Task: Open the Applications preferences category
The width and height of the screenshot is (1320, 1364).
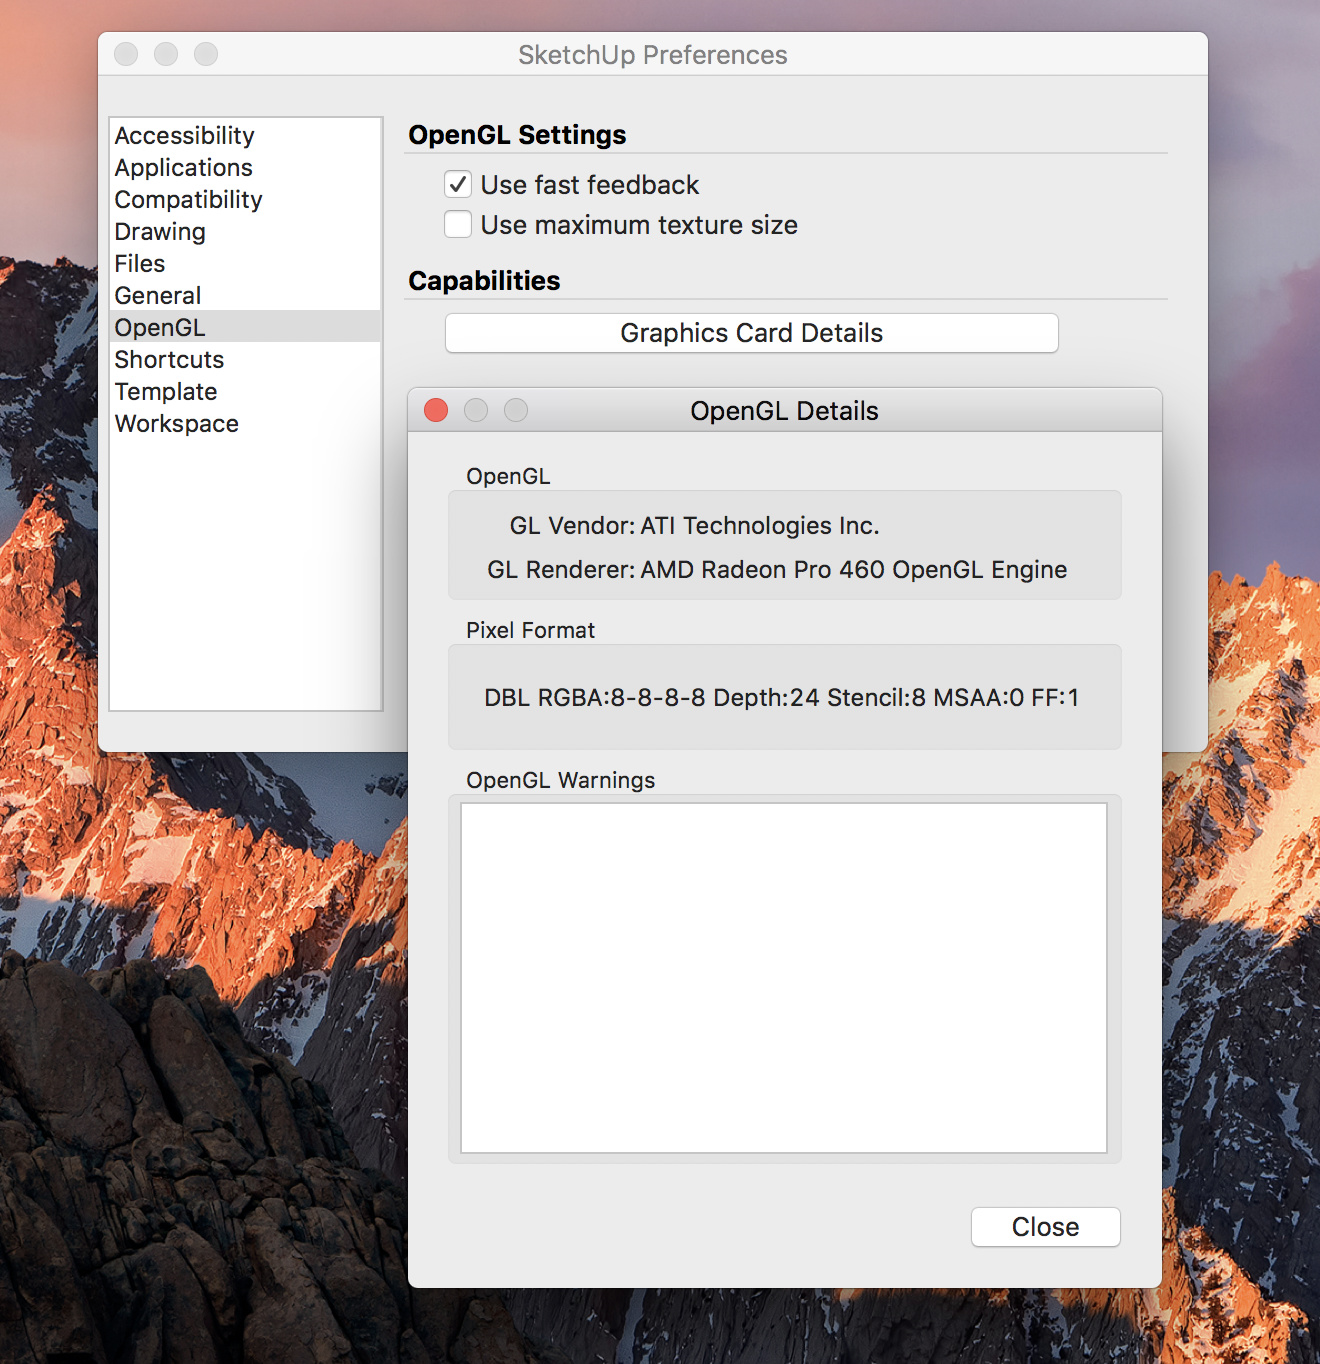Action: (x=245, y=167)
